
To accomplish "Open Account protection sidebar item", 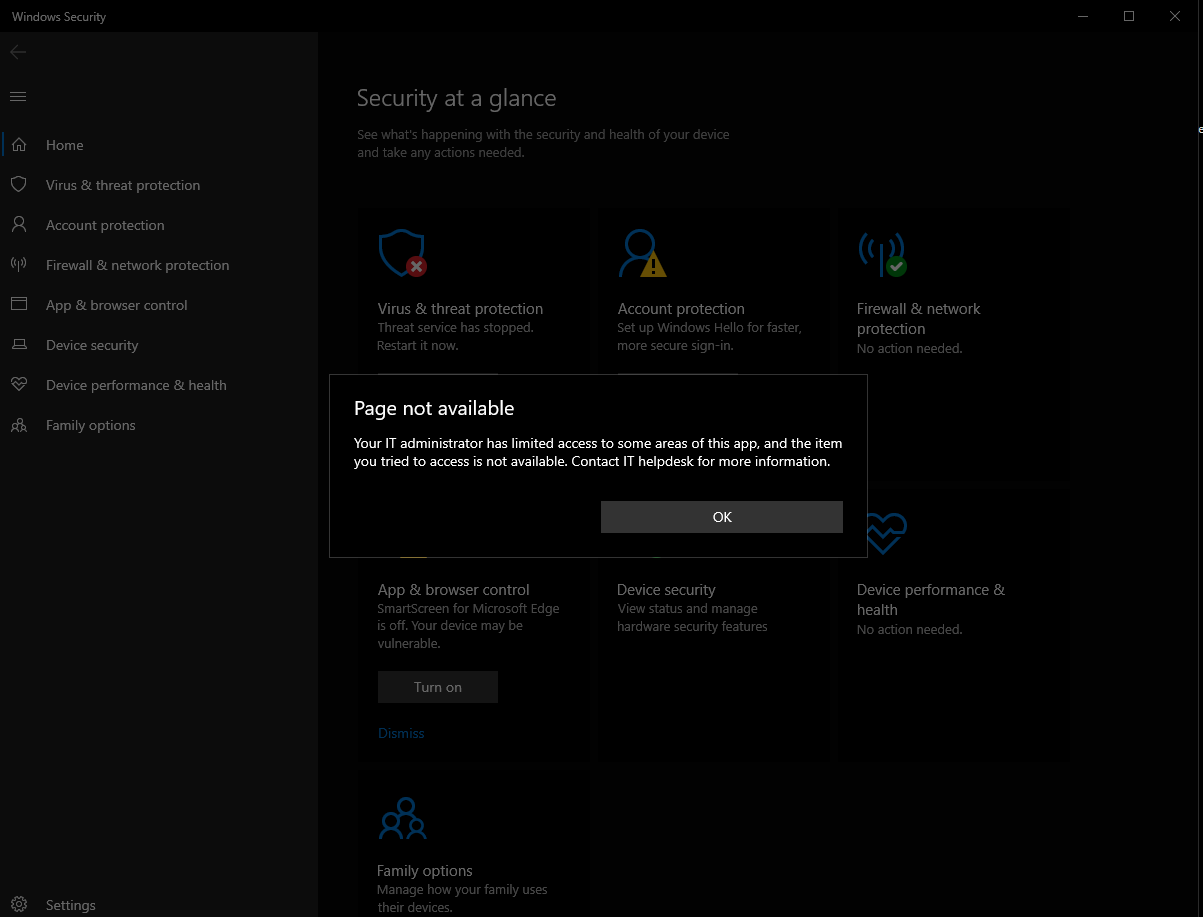I will tap(160, 225).
